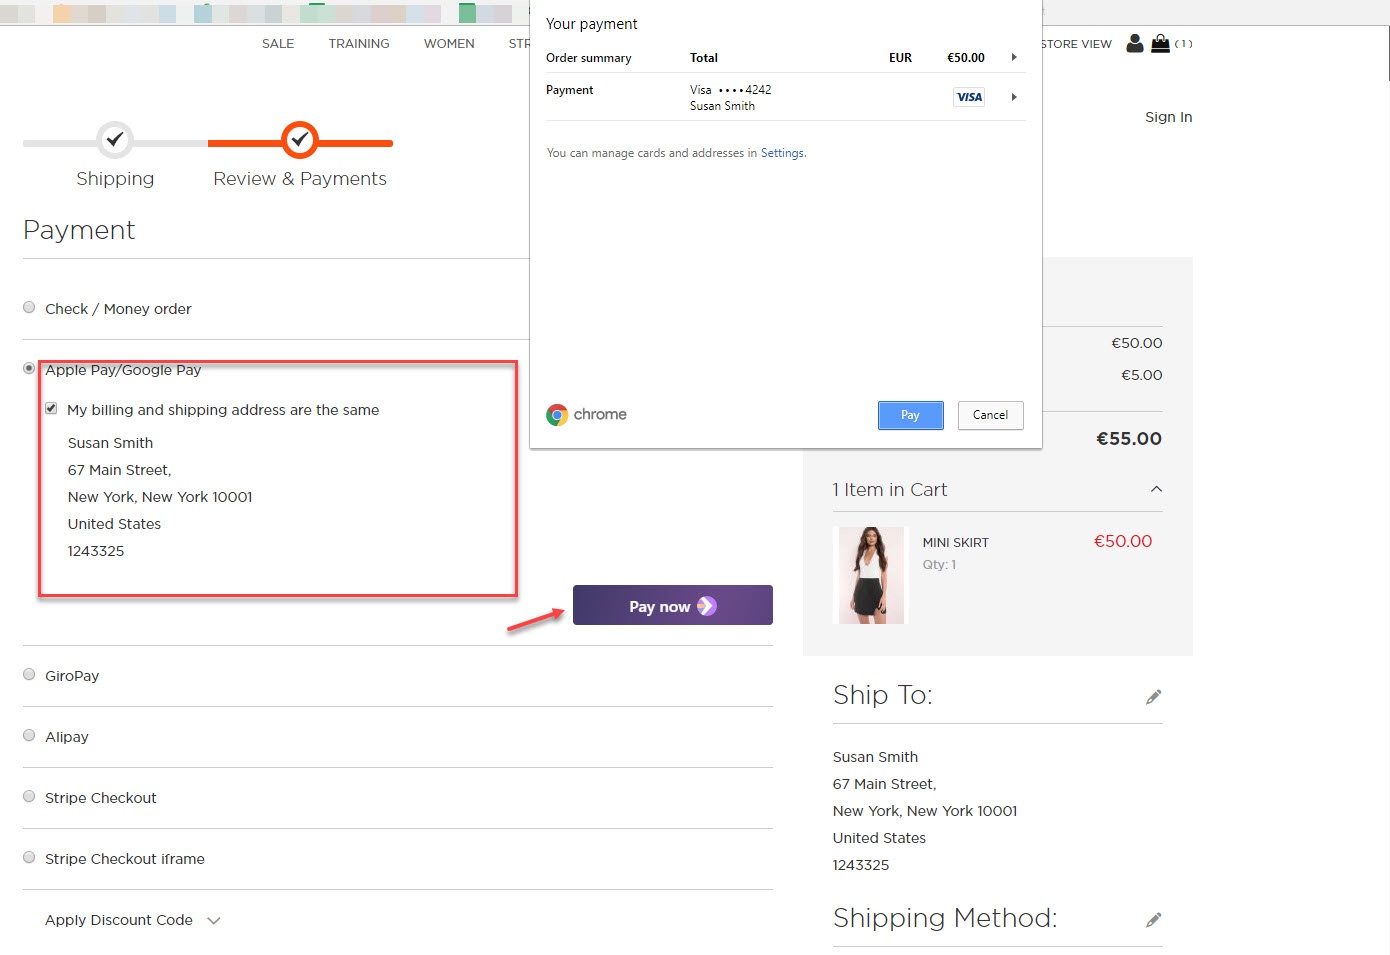Expand Apply Discount Code section
The width and height of the screenshot is (1390, 955).
pos(213,921)
